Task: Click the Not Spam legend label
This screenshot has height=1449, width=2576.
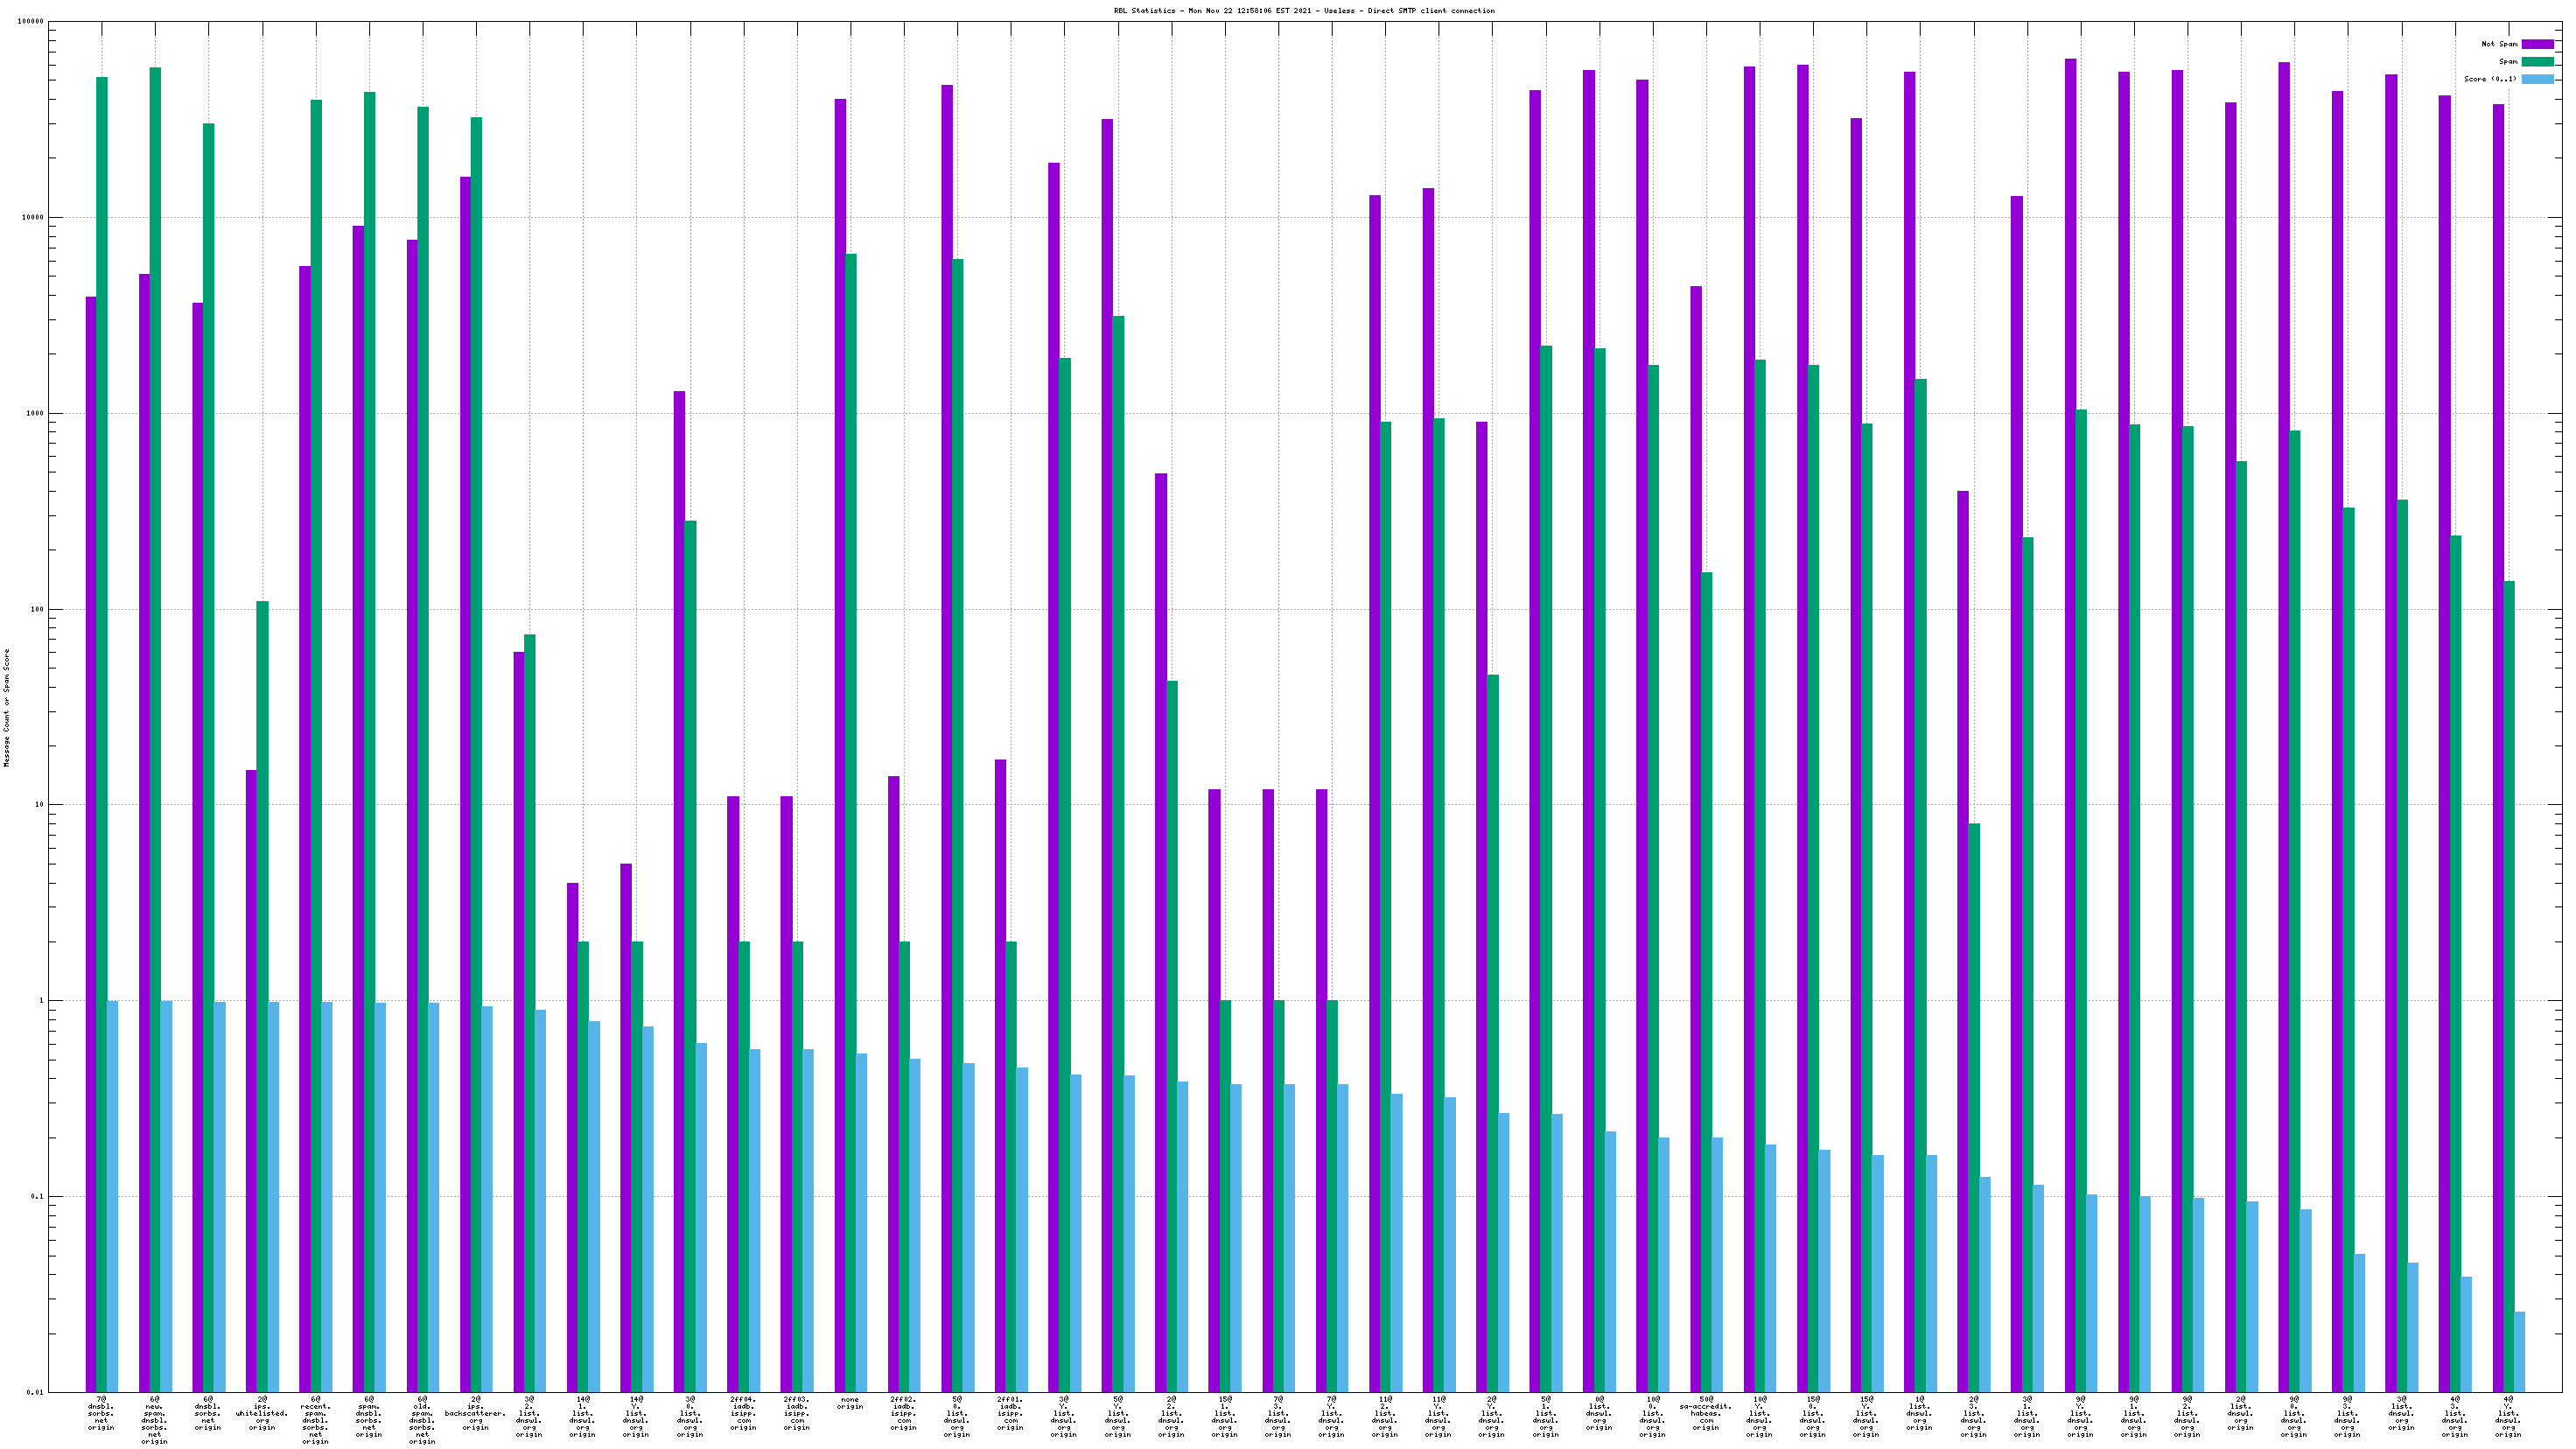Action: coord(2499,44)
